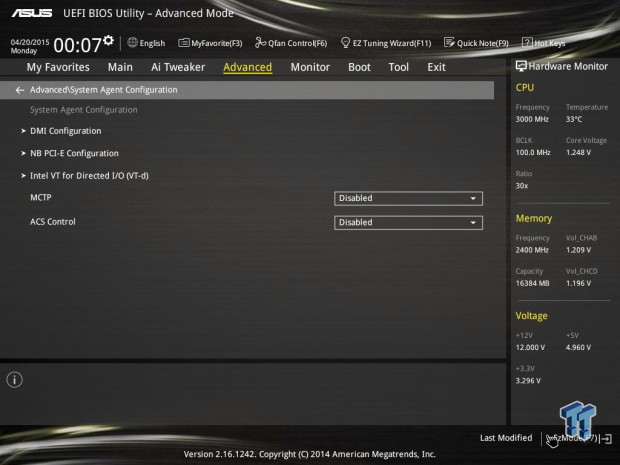Click the back arrow in breadcrumb bar

point(20,91)
